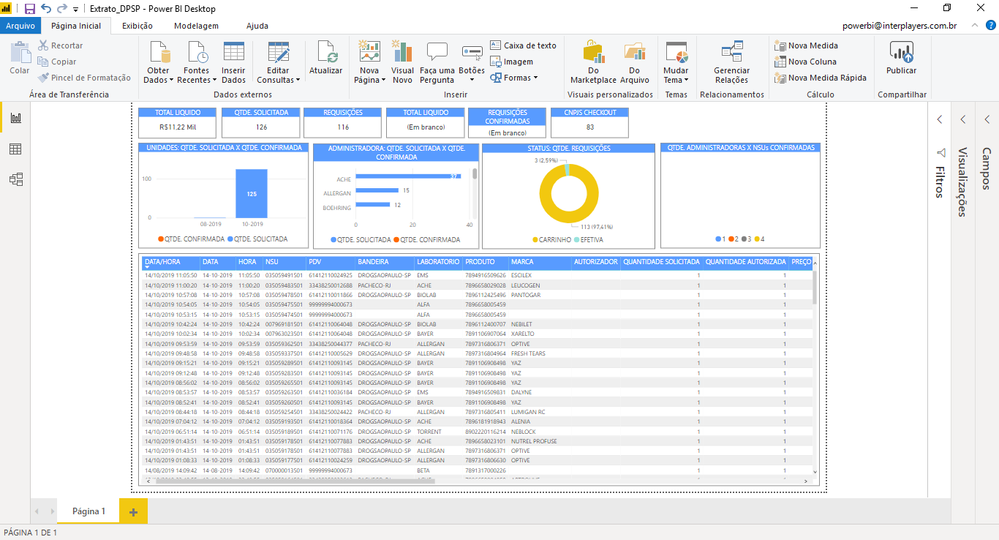Redo the action in the title bar

[x=62, y=8]
